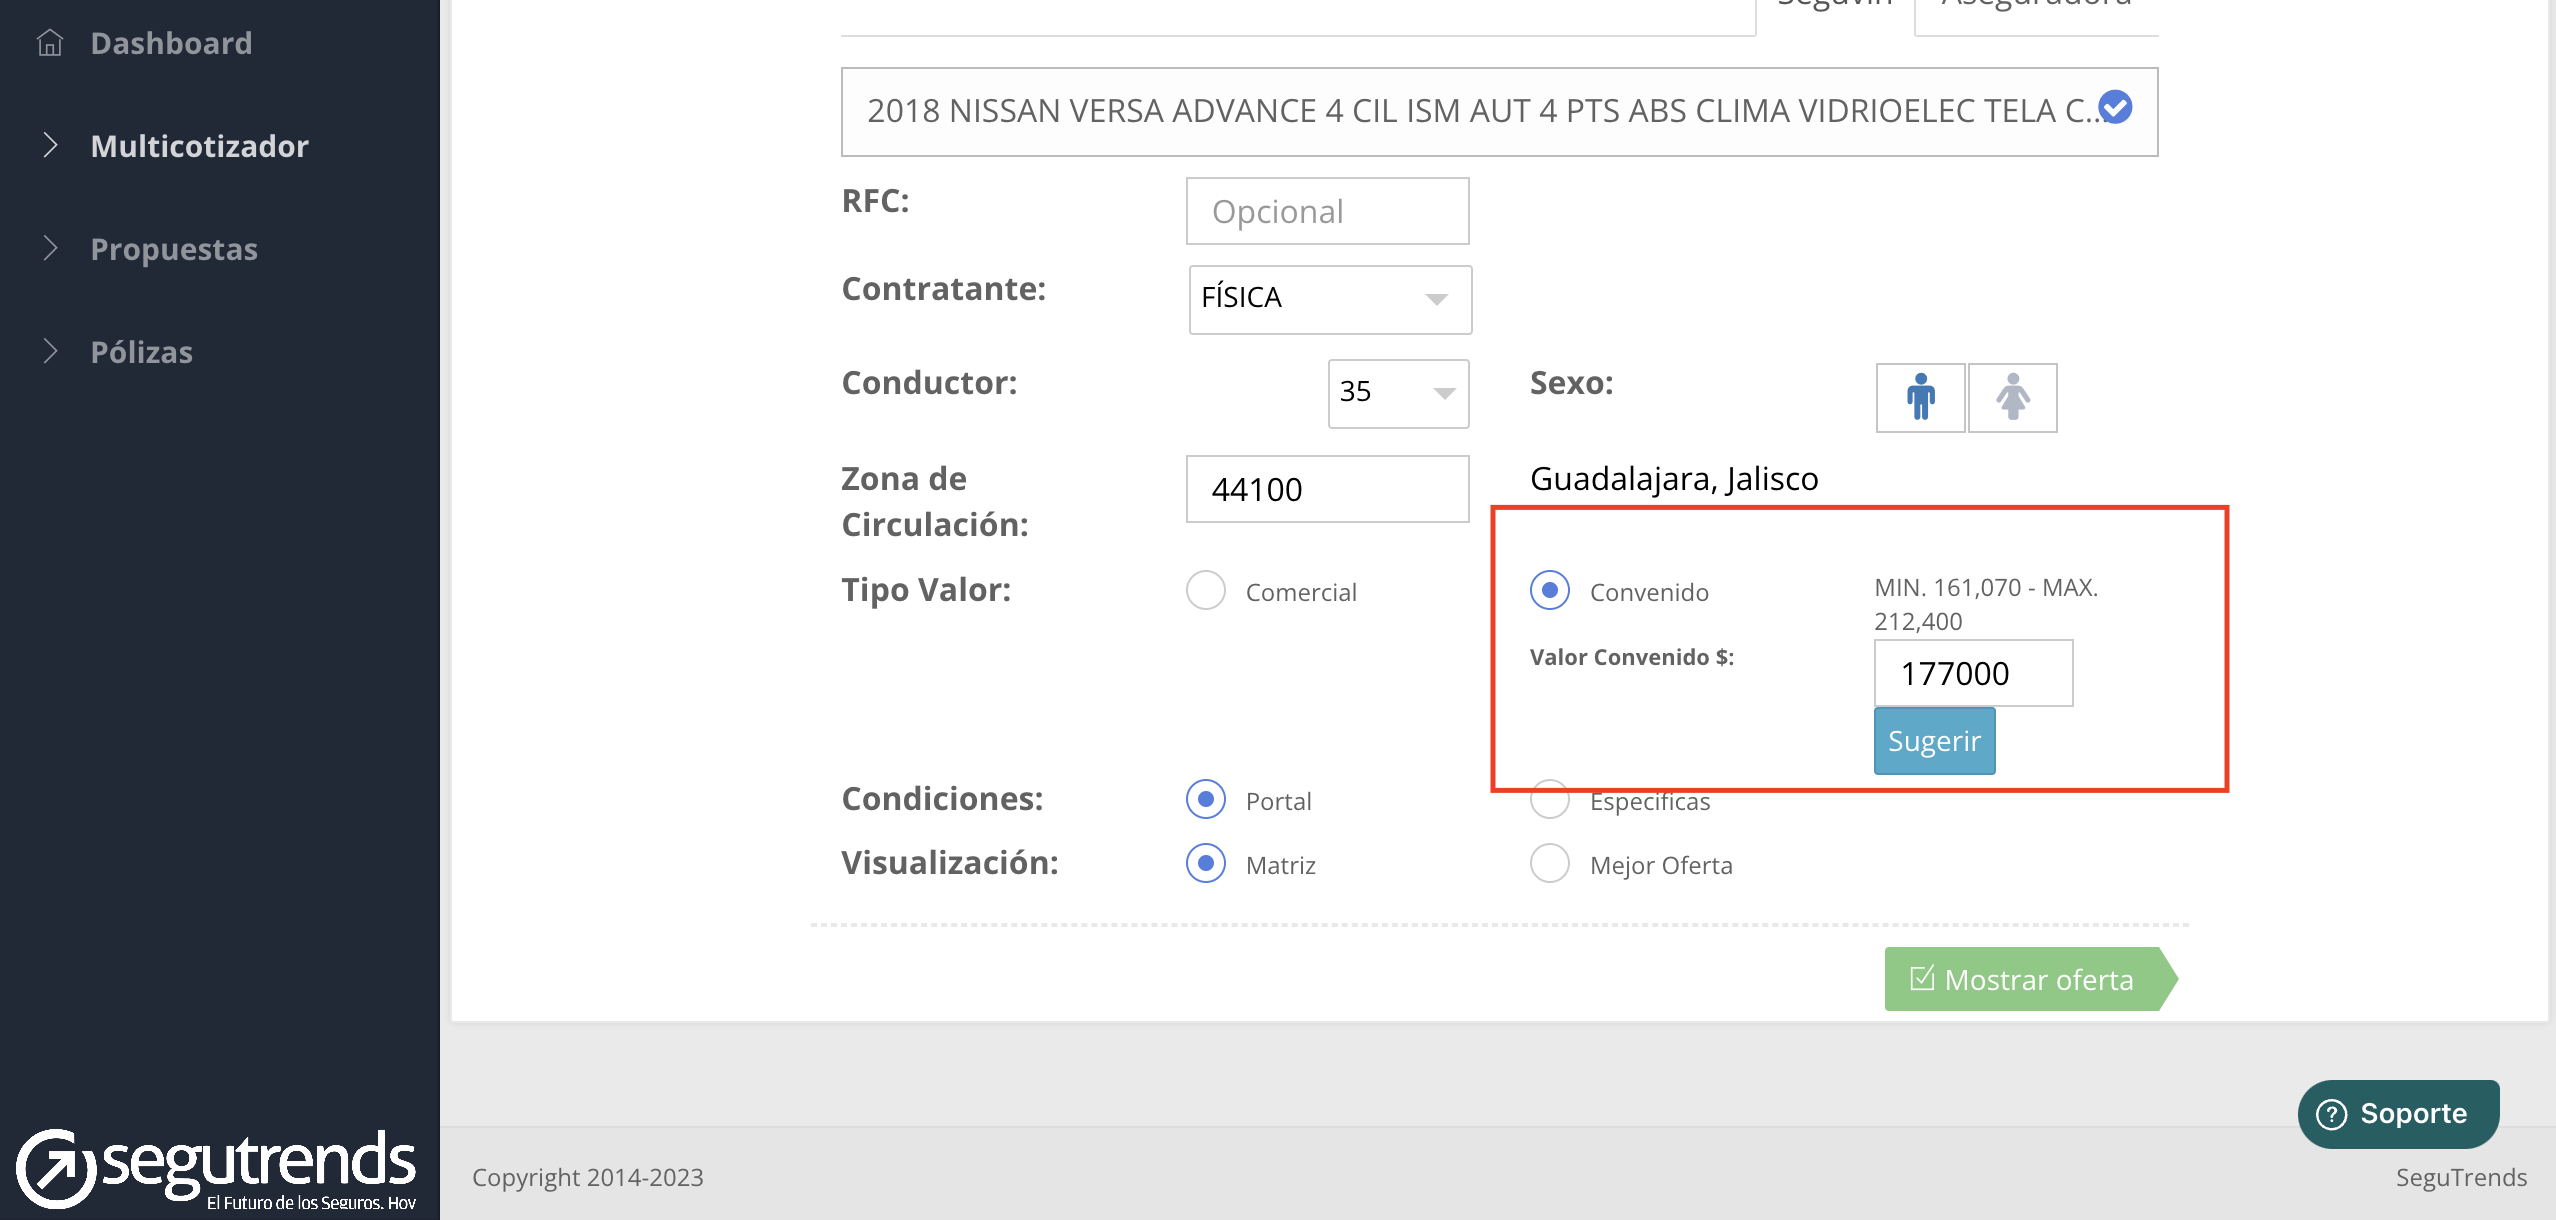Expand the Multicotizador chevron

[51, 145]
